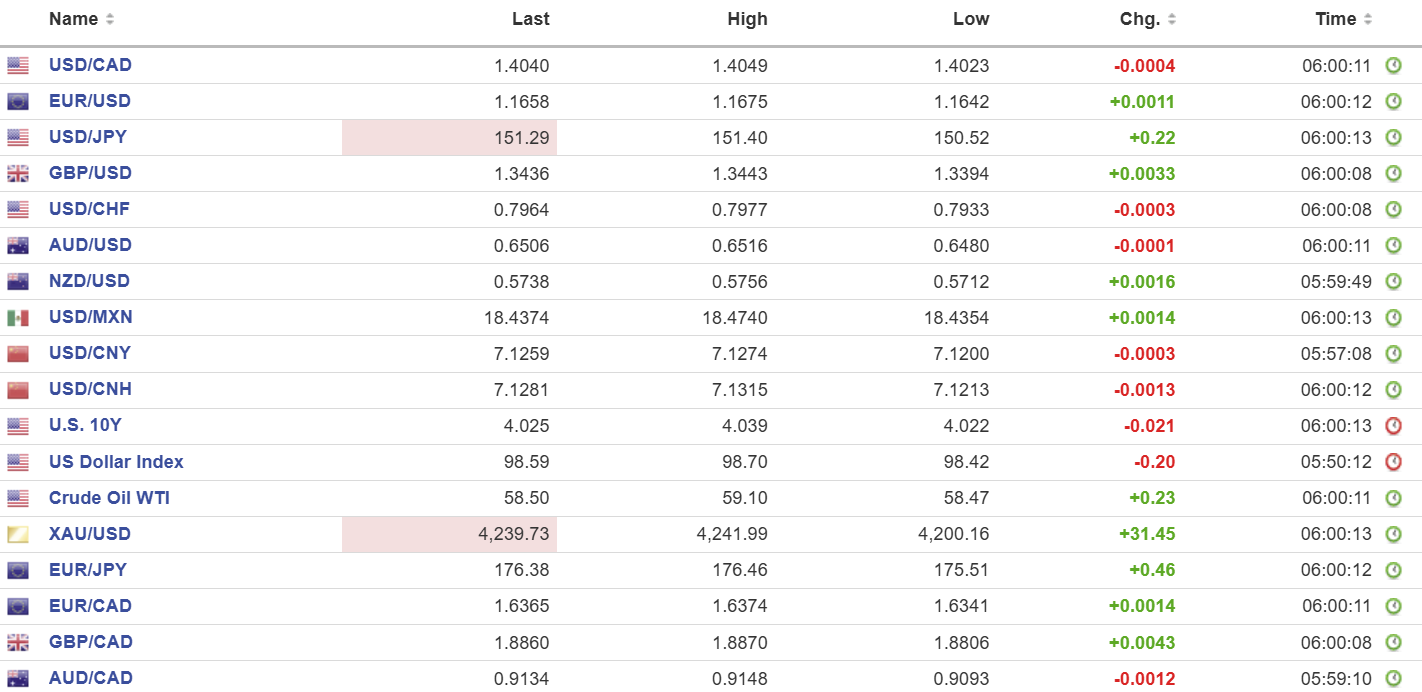Click the UK flag icon beside GBP/USD
This screenshot has height=692, width=1422.
point(18,174)
